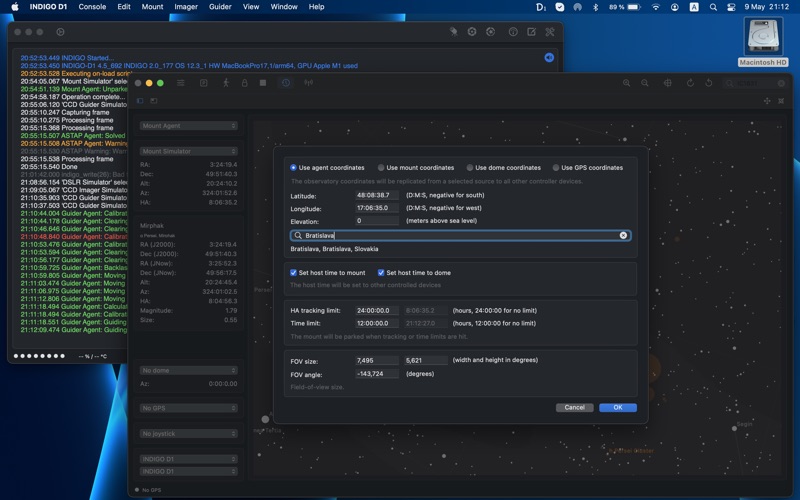
Task: Click the zoom out magnifier icon
Action: (645, 83)
